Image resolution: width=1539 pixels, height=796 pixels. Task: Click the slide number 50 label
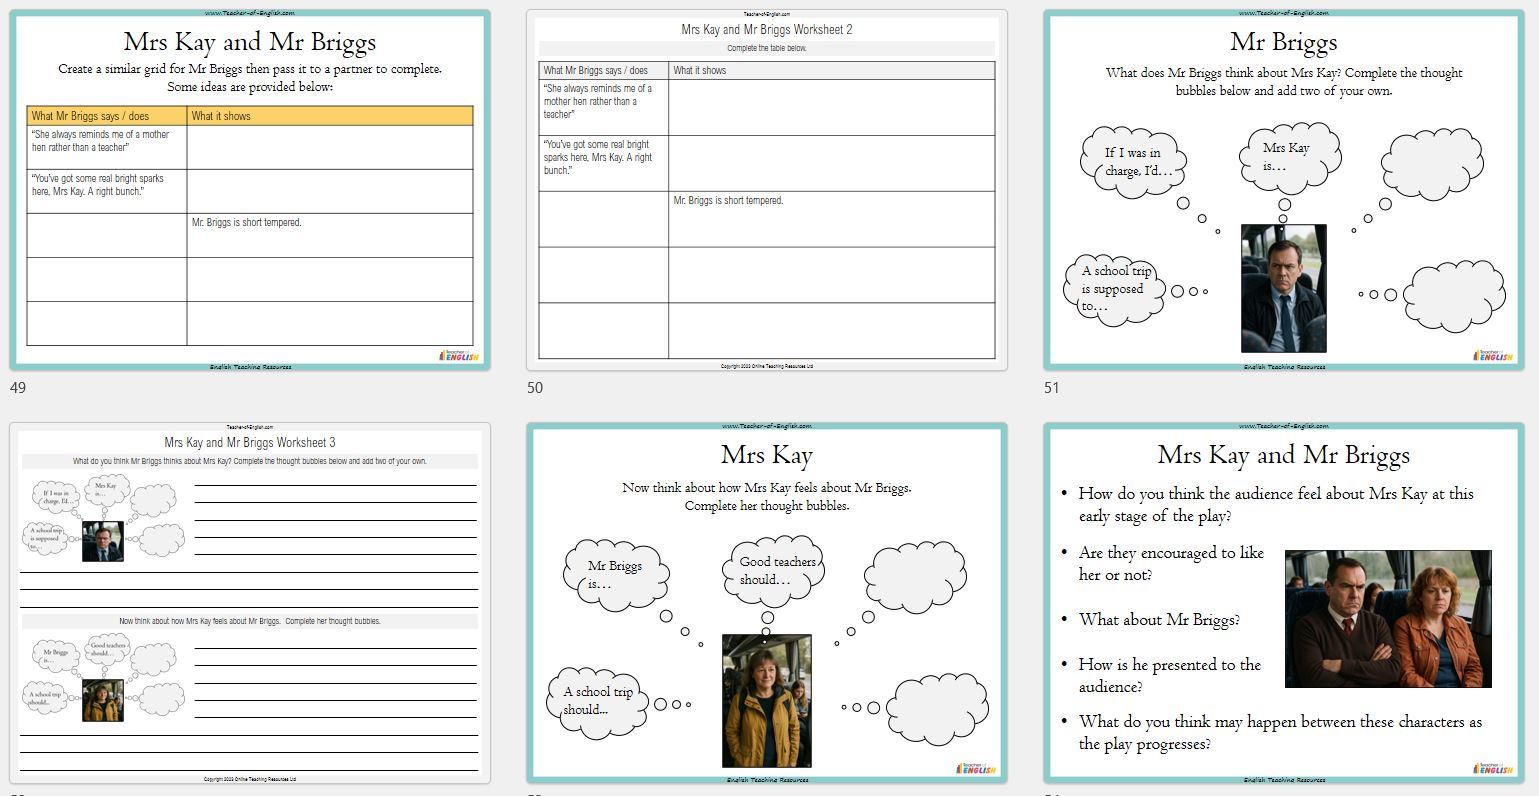535,388
